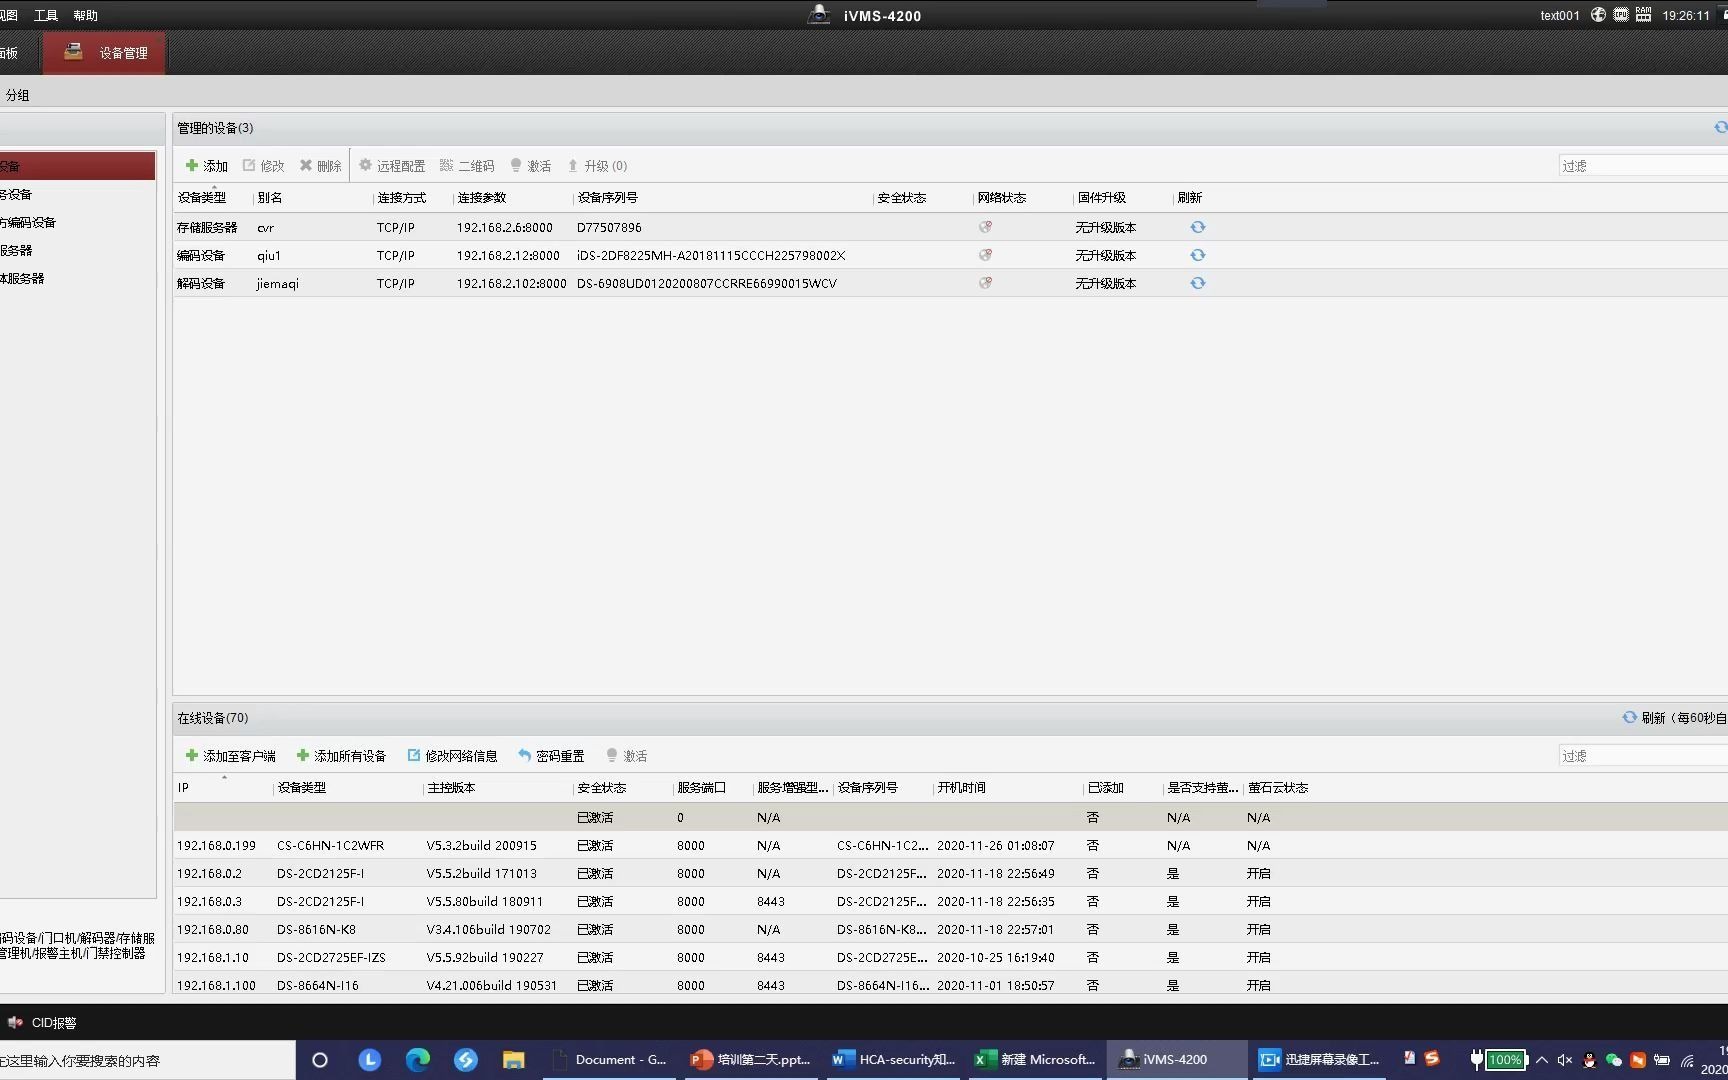The height and width of the screenshot is (1080, 1728).
Task: Open 远程配置 remote configuration
Action: click(x=392, y=166)
